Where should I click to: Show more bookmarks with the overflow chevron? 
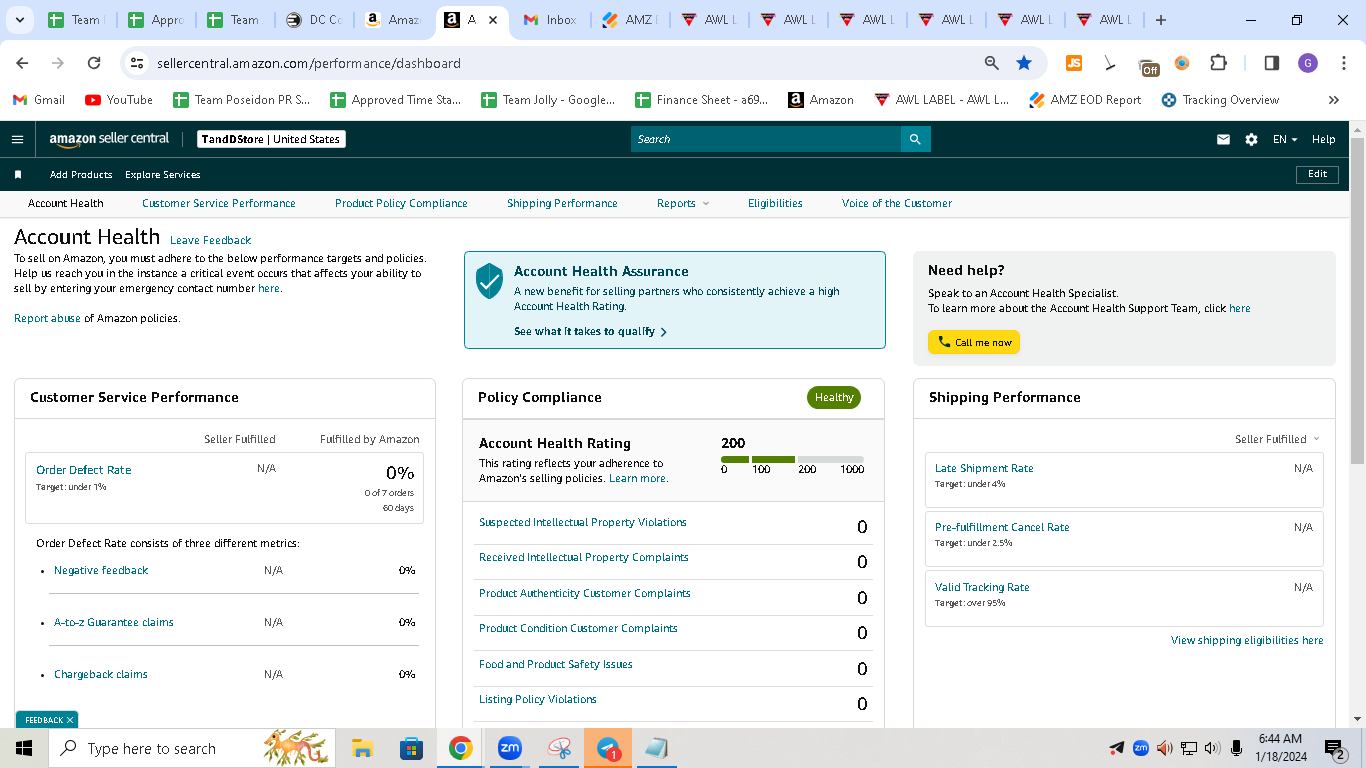pos(1333,100)
